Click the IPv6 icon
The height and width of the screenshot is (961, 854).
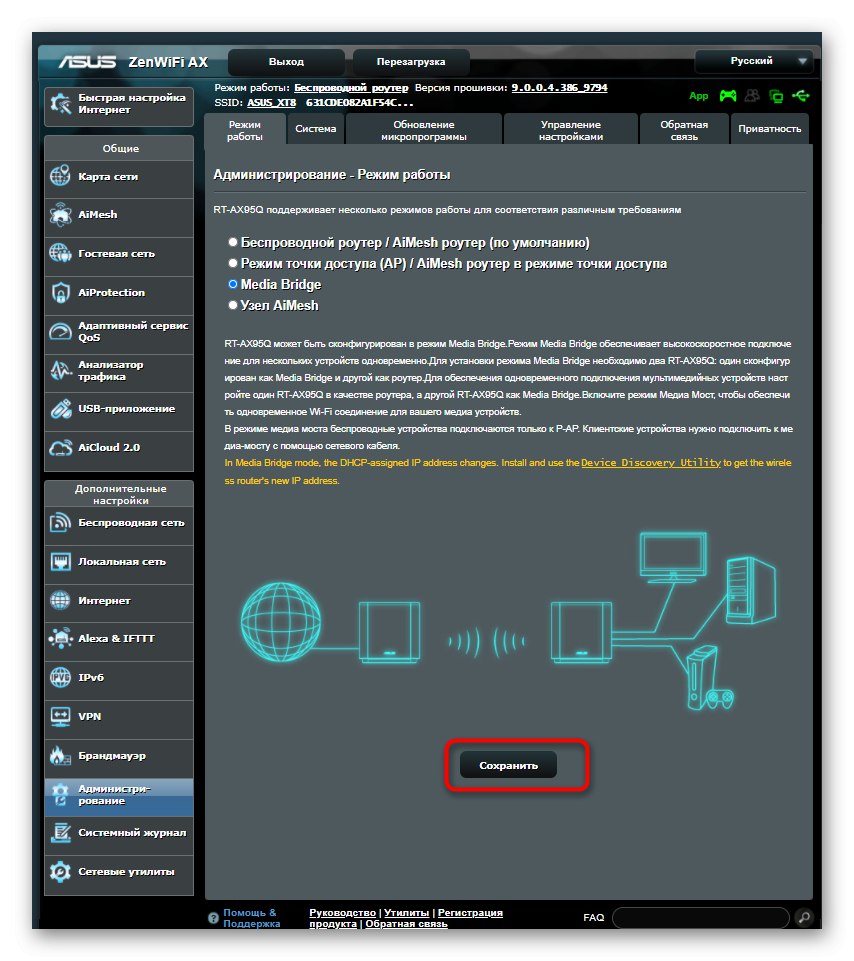tap(60, 677)
